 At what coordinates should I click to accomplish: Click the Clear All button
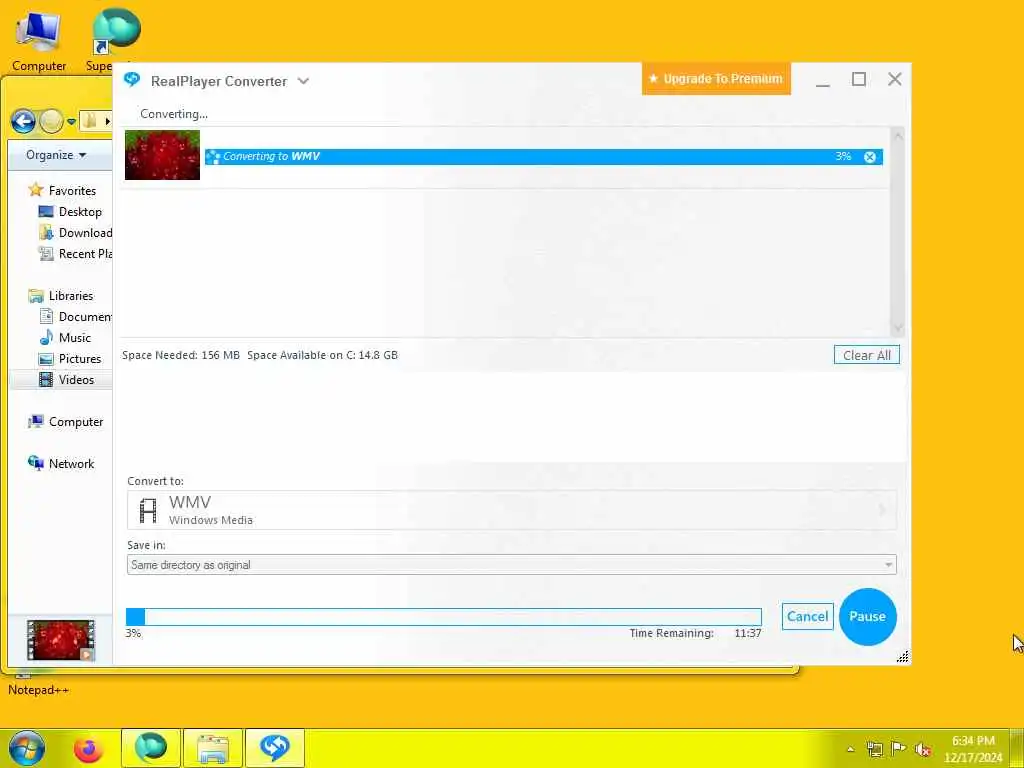[867, 355]
